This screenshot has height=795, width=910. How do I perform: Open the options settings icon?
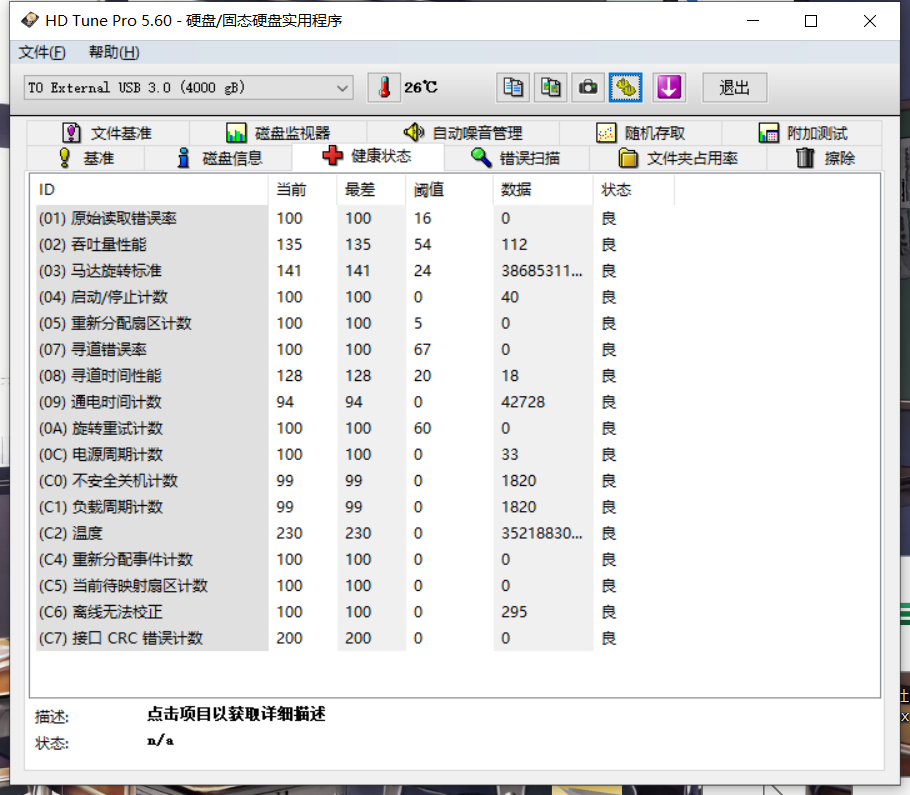click(626, 88)
